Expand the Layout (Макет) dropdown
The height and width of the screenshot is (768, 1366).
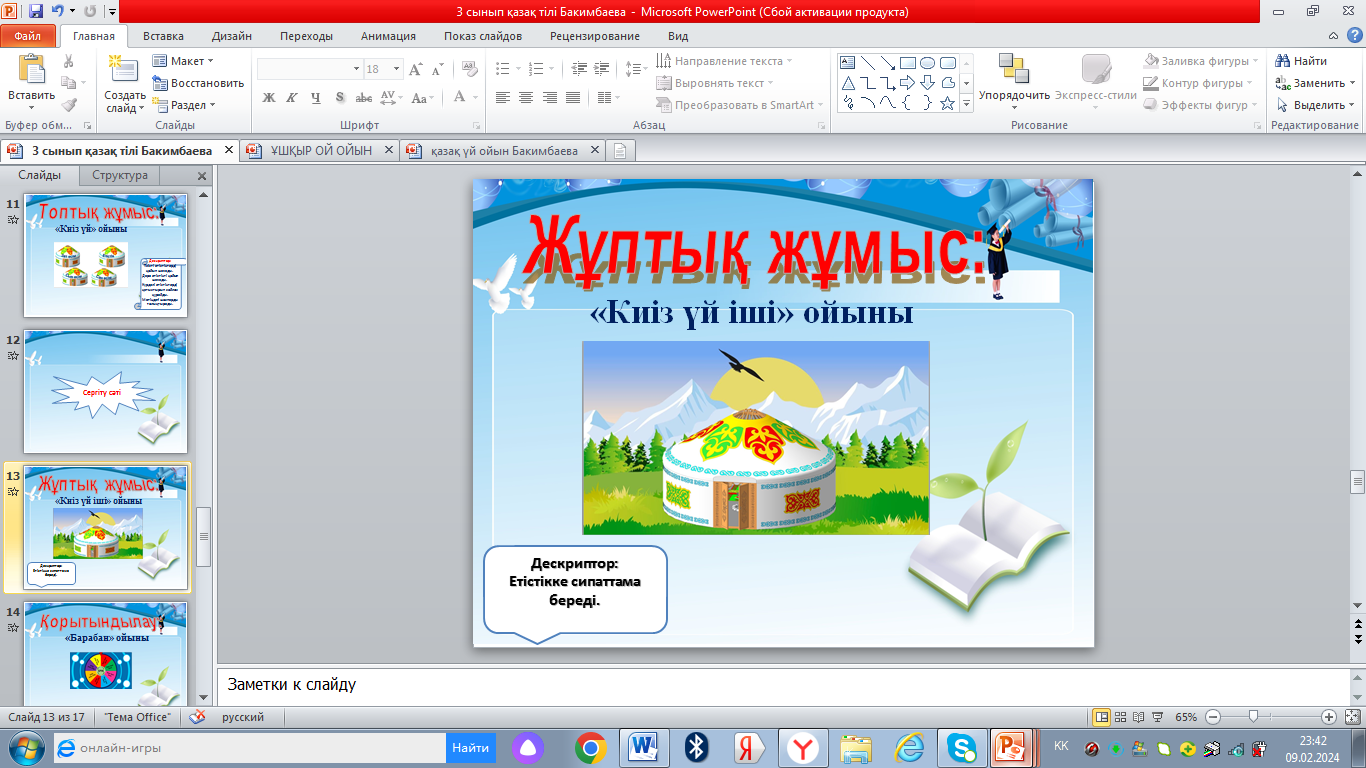[186, 61]
